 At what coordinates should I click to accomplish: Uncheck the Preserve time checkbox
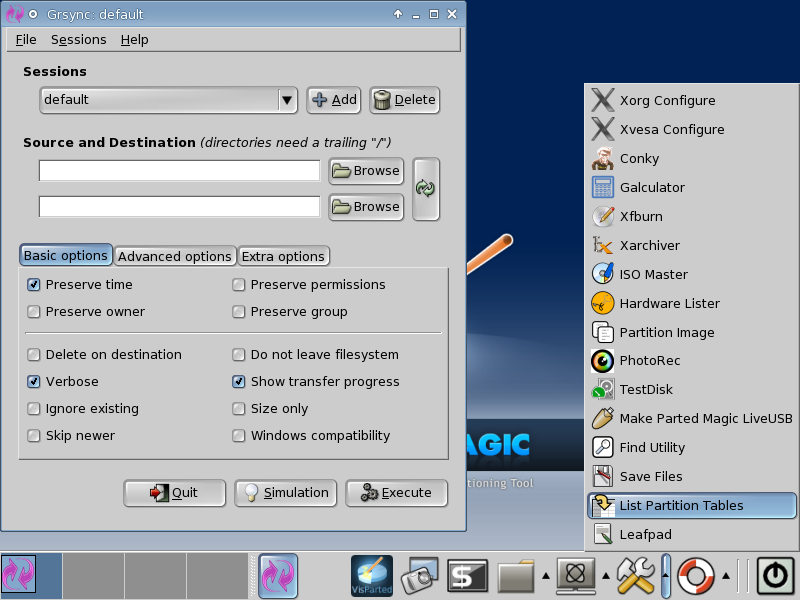tap(34, 285)
